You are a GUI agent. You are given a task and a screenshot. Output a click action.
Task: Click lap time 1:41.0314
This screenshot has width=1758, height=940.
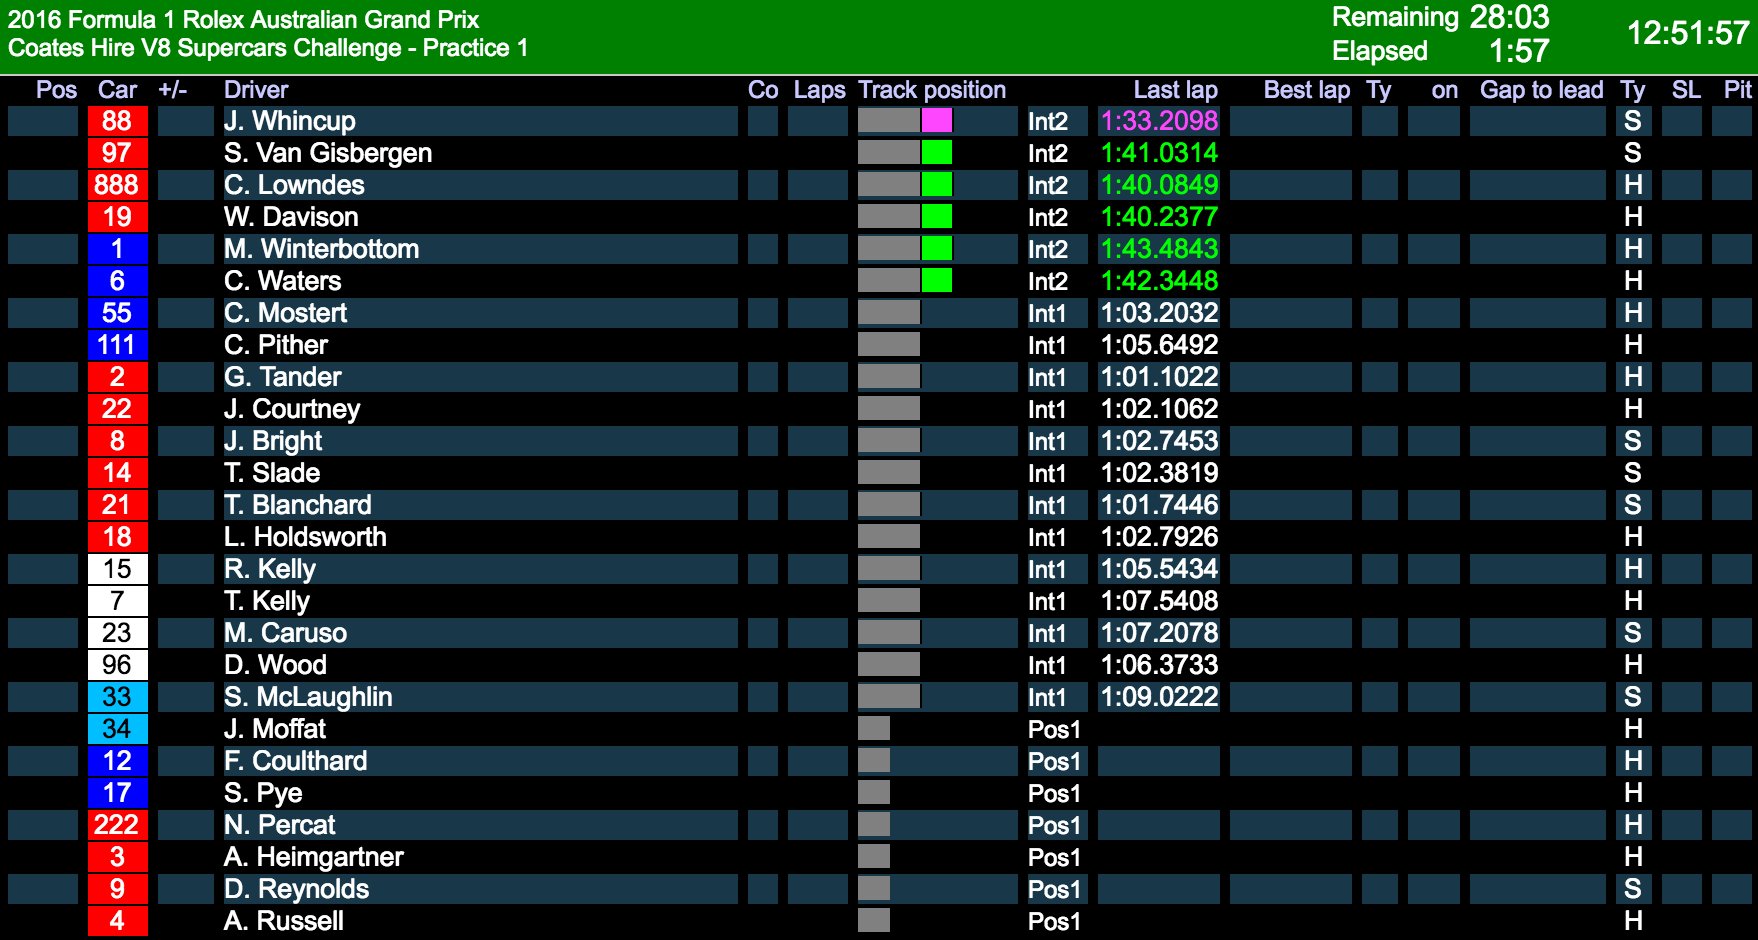click(x=1159, y=153)
